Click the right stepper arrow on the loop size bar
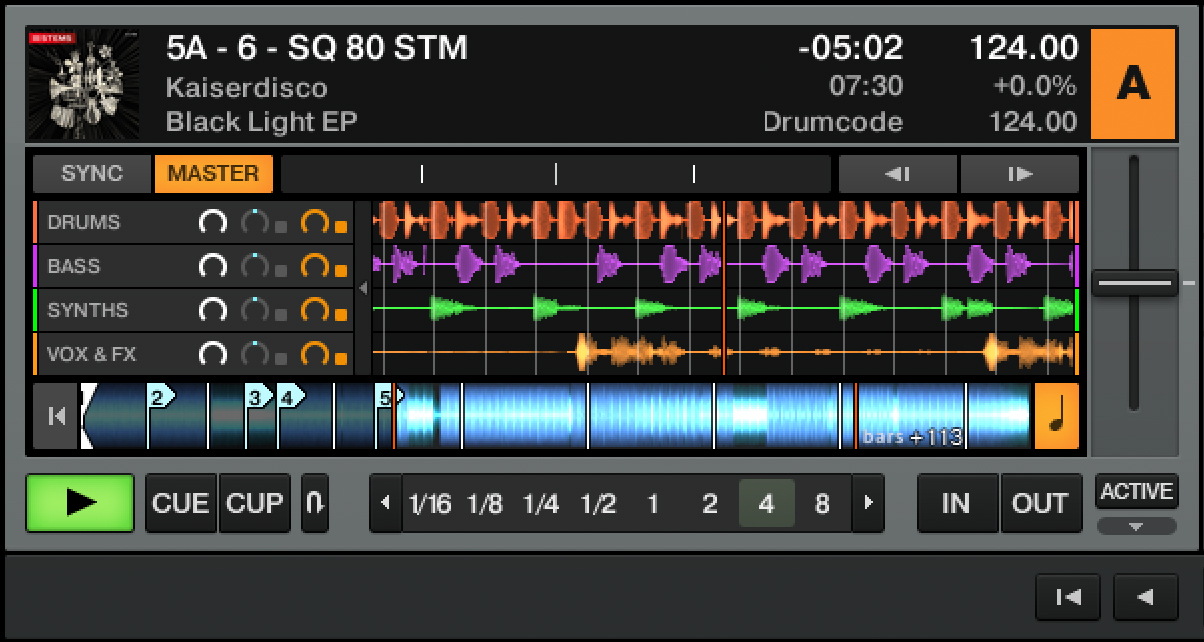The image size is (1204, 642). (x=869, y=503)
